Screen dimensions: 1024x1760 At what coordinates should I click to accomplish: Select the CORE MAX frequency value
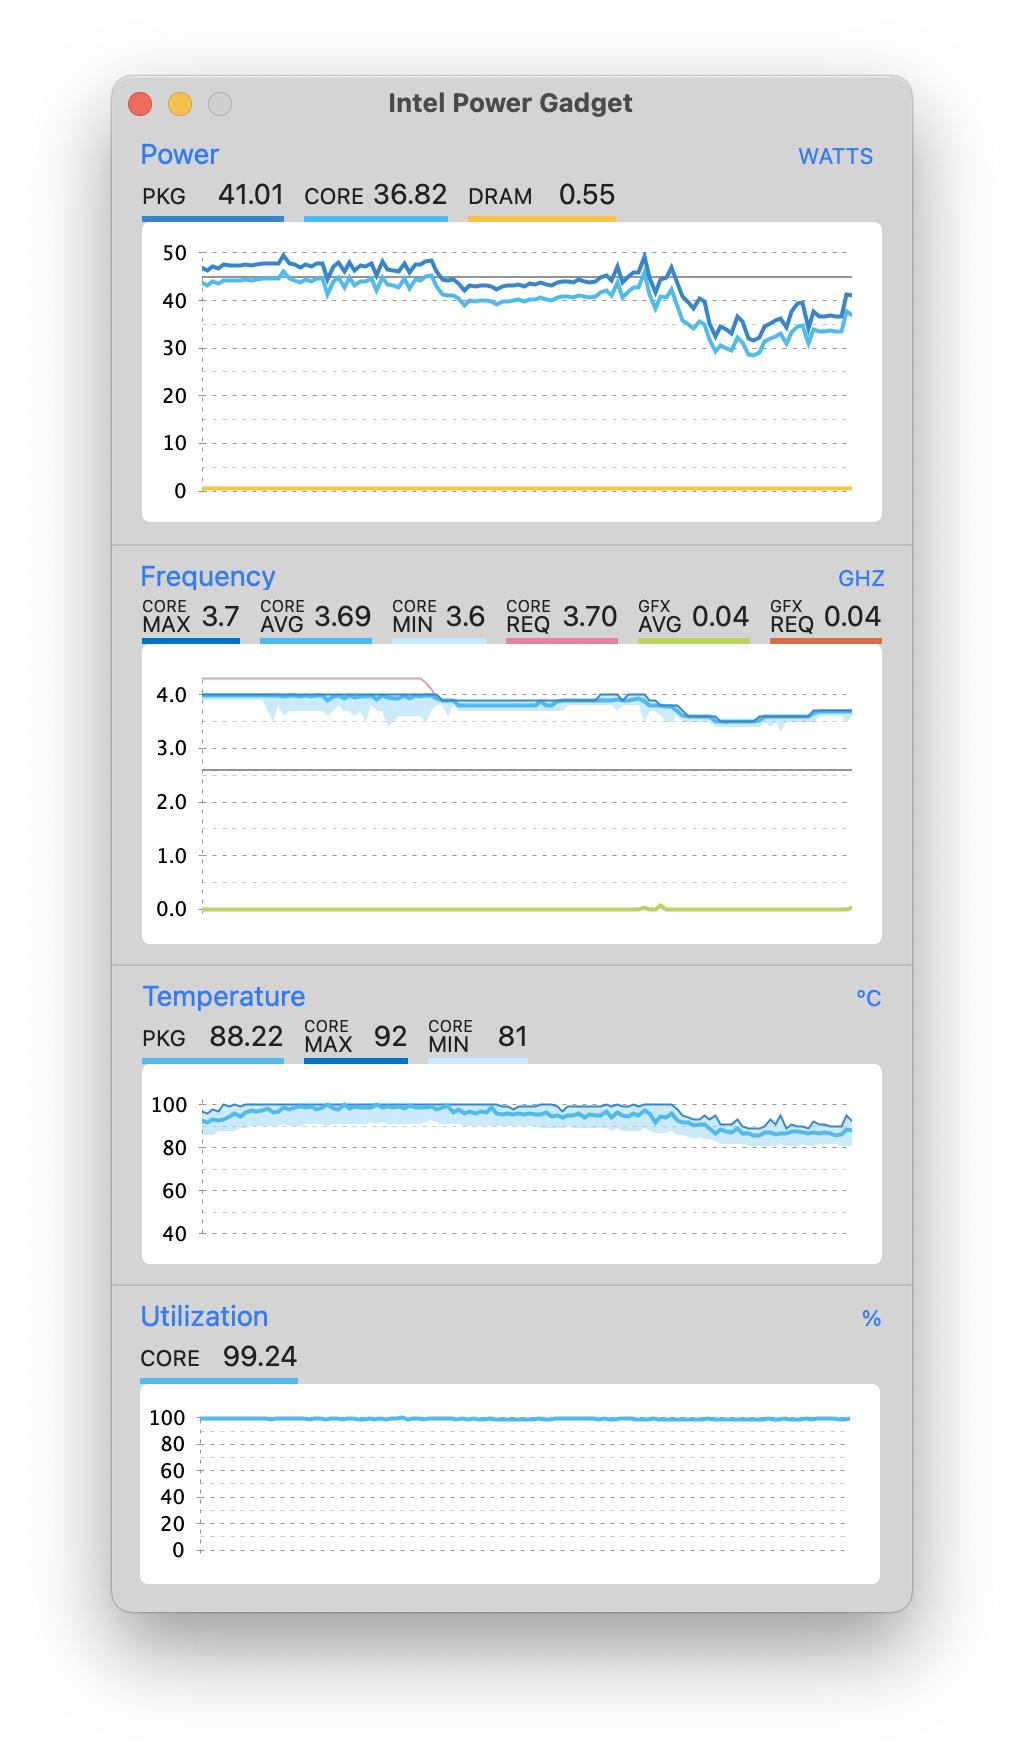(x=220, y=617)
